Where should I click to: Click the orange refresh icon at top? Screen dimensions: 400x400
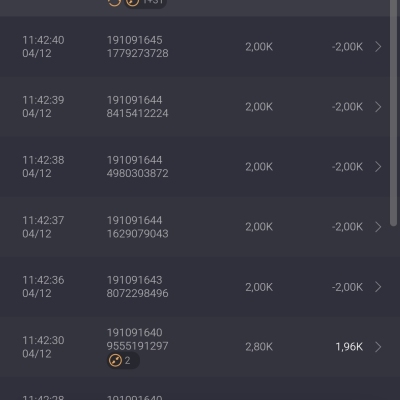[x=114, y=3]
